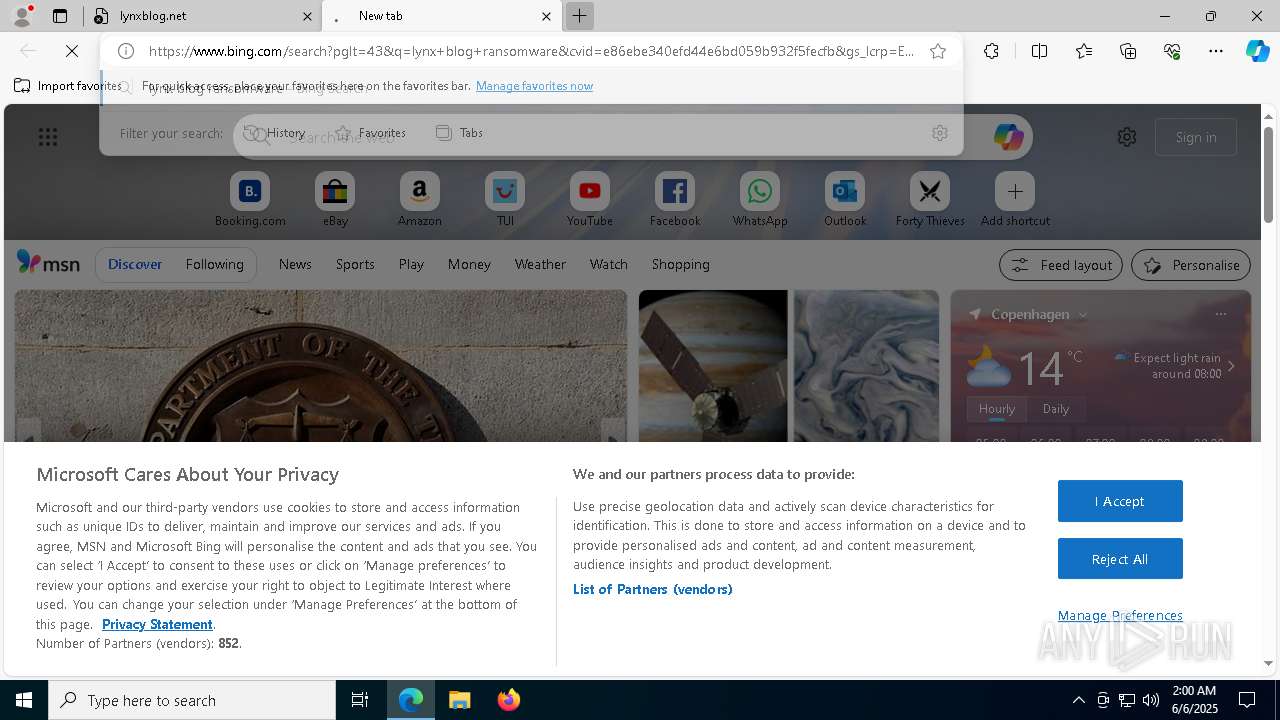The width and height of the screenshot is (1280, 720).
Task: View site information icon in address bar
Action: click(x=126, y=51)
